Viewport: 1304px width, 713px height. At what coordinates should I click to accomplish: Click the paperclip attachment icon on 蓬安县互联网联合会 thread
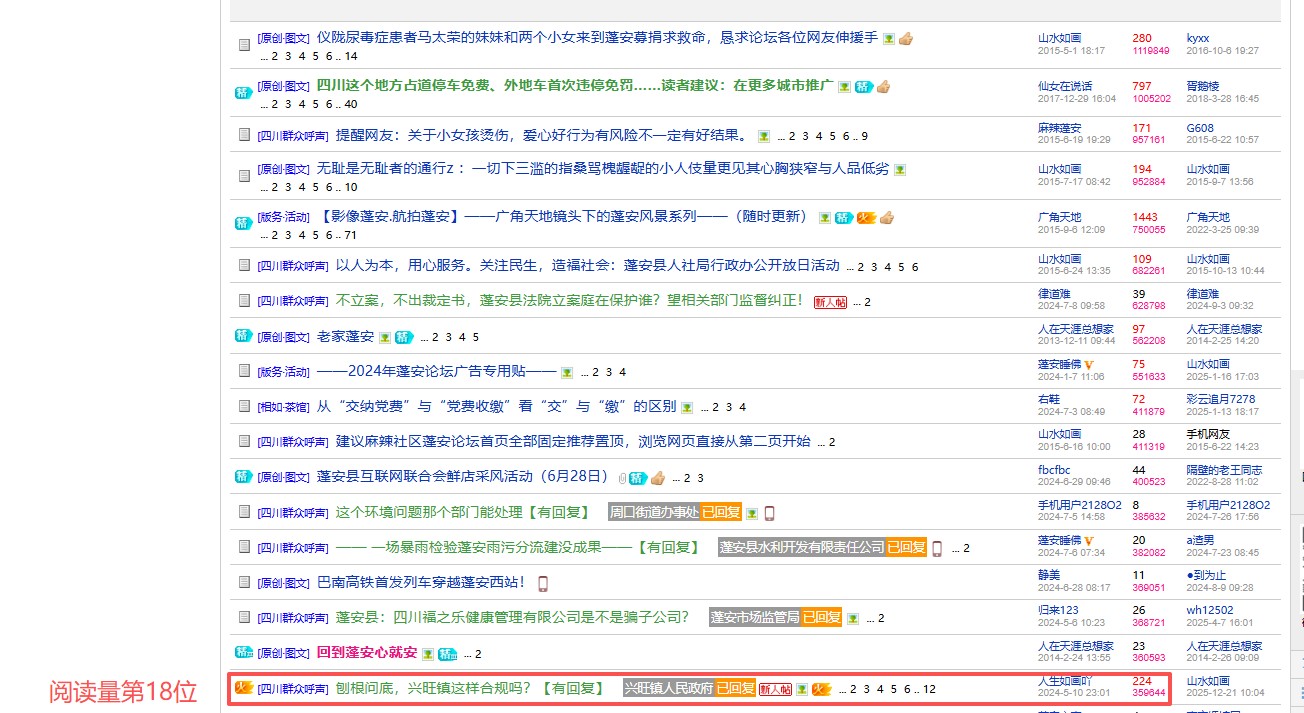623,478
